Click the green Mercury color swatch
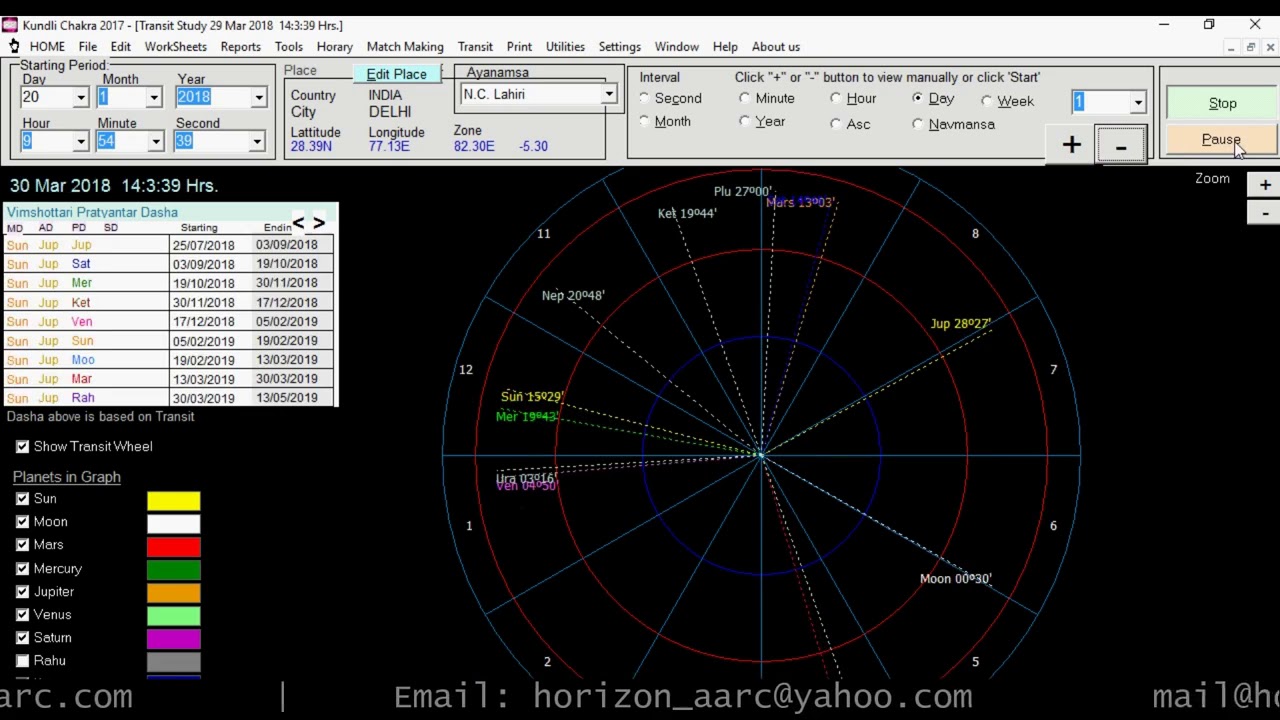This screenshot has width=1280, height=720. [x=174, y=570]
